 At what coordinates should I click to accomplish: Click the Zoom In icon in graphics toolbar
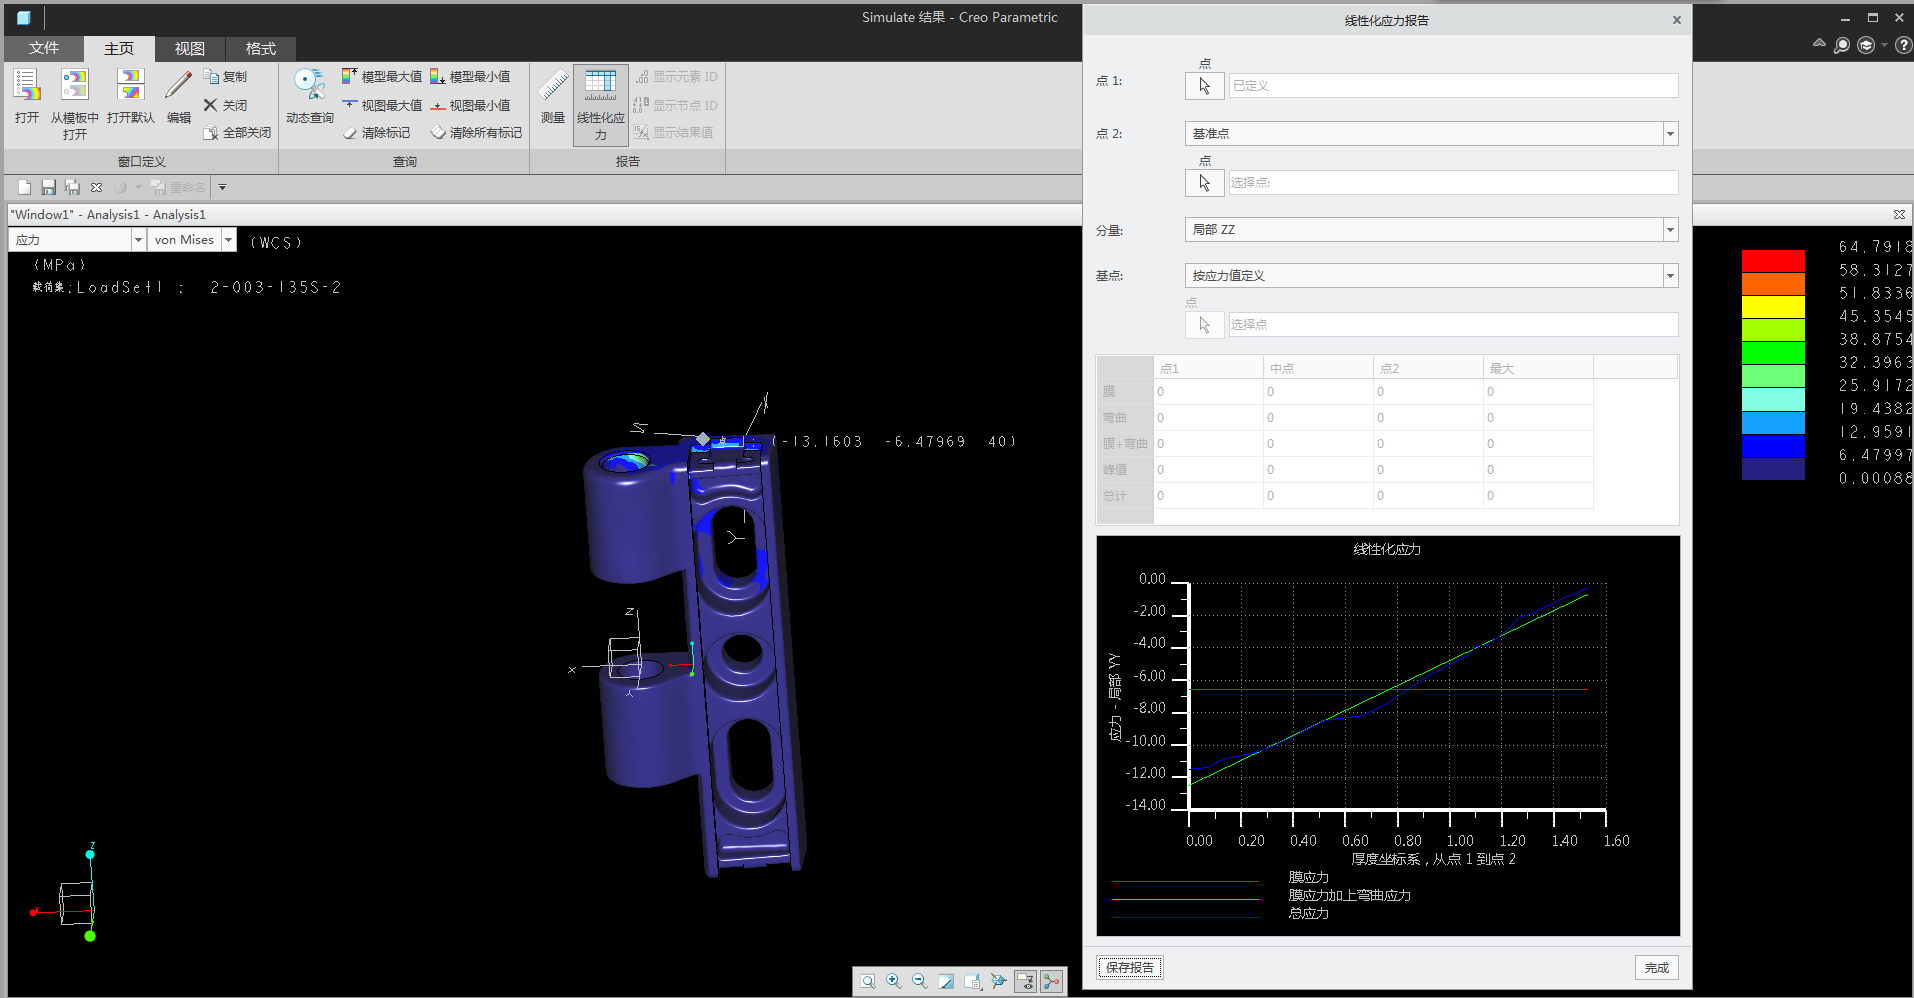click(894, 982)
